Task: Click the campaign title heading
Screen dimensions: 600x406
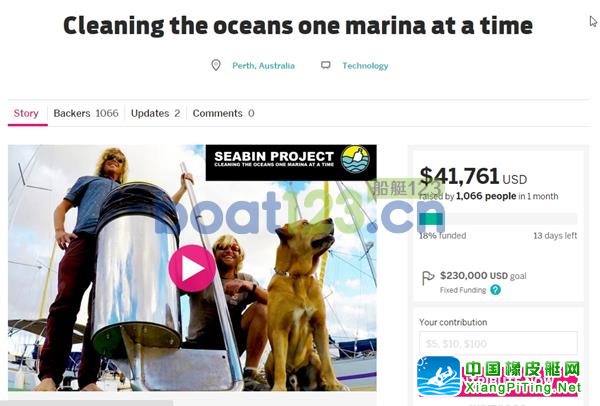Action: [298, 26]
